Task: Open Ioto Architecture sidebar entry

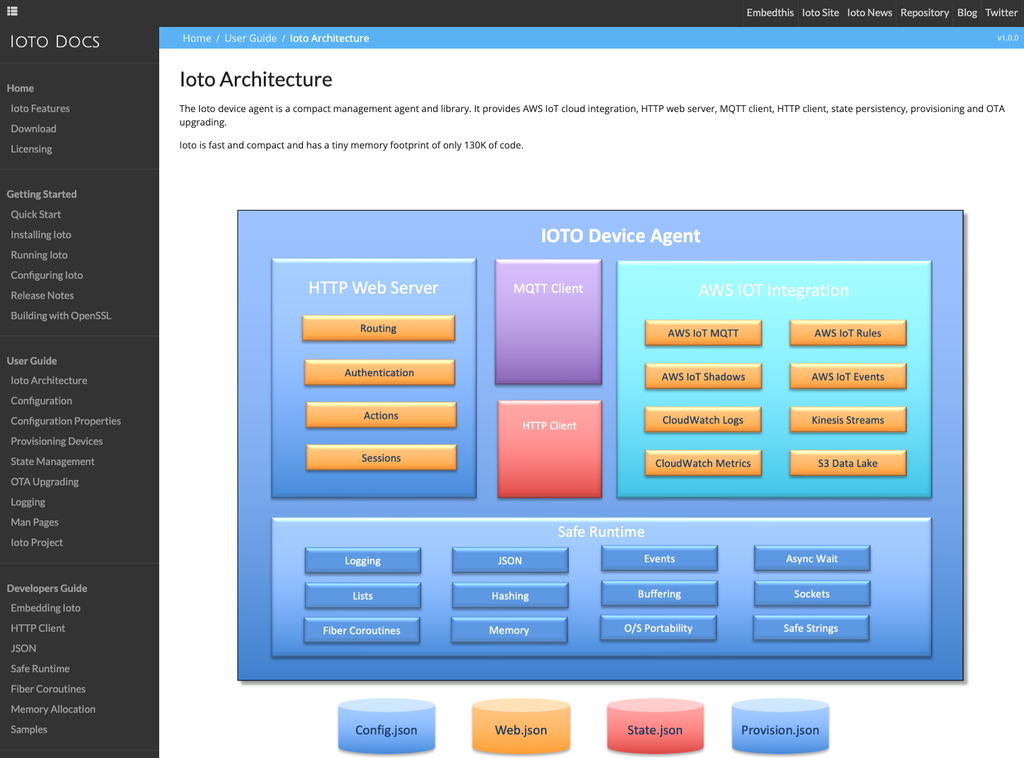Action: [49, 380]
